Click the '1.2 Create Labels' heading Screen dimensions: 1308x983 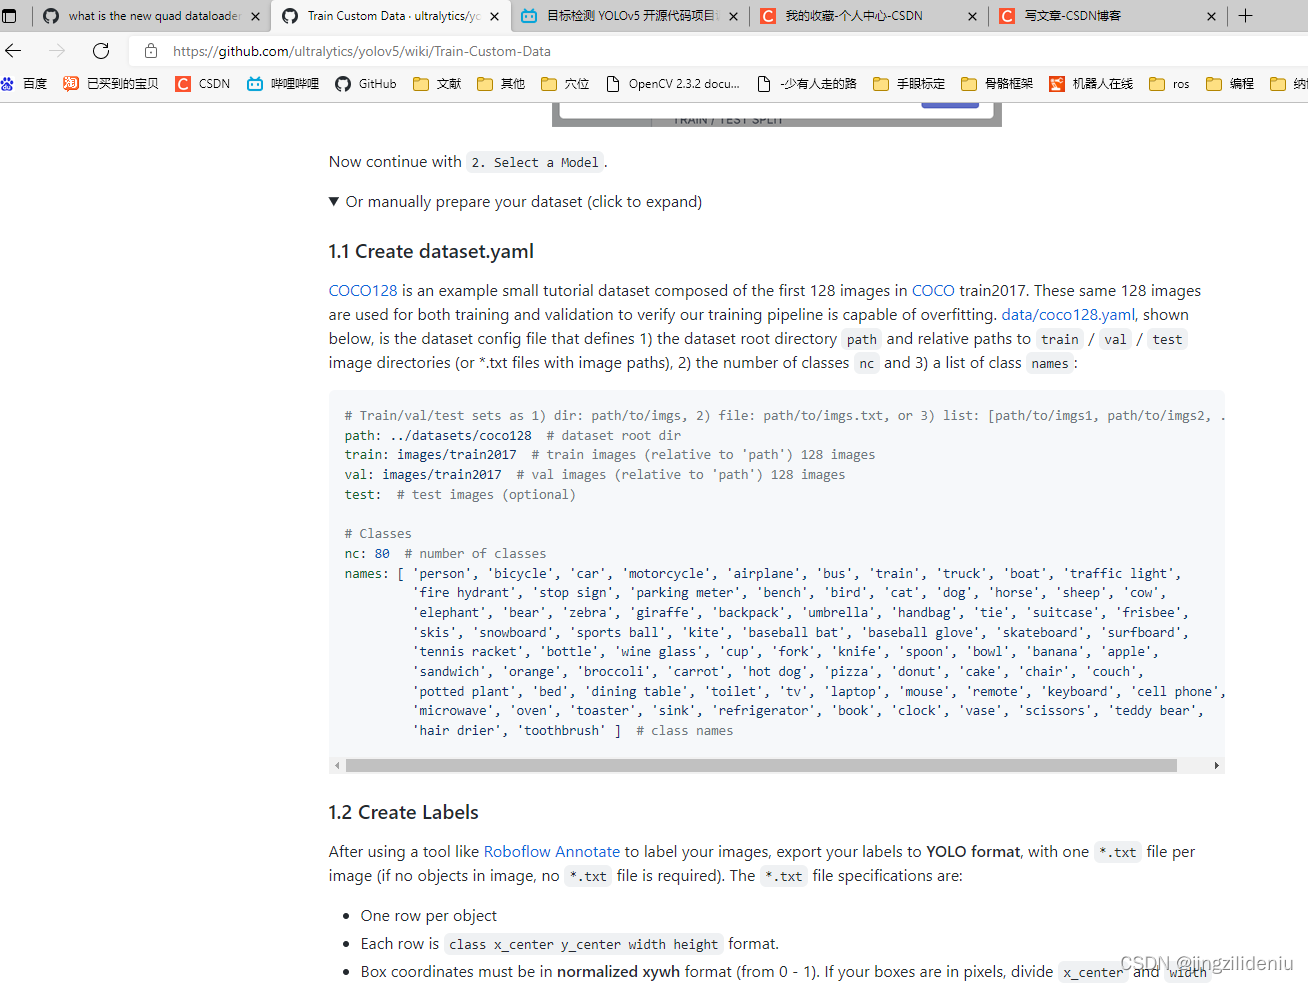[404, 813]
